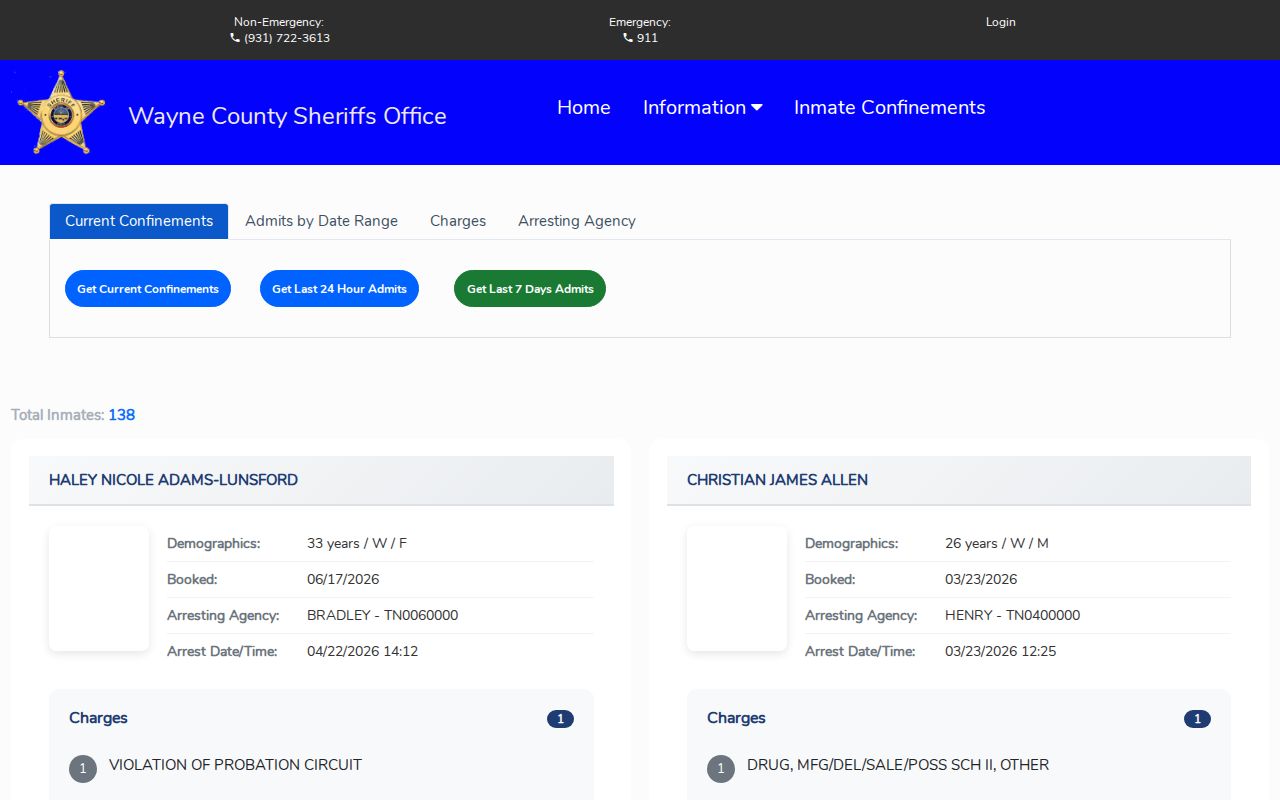This screenshot has width=1280, height=800.
Task: Open Haley Adams-Lunsford's mugshot photo placeholder
Action: tap(99, 589)
